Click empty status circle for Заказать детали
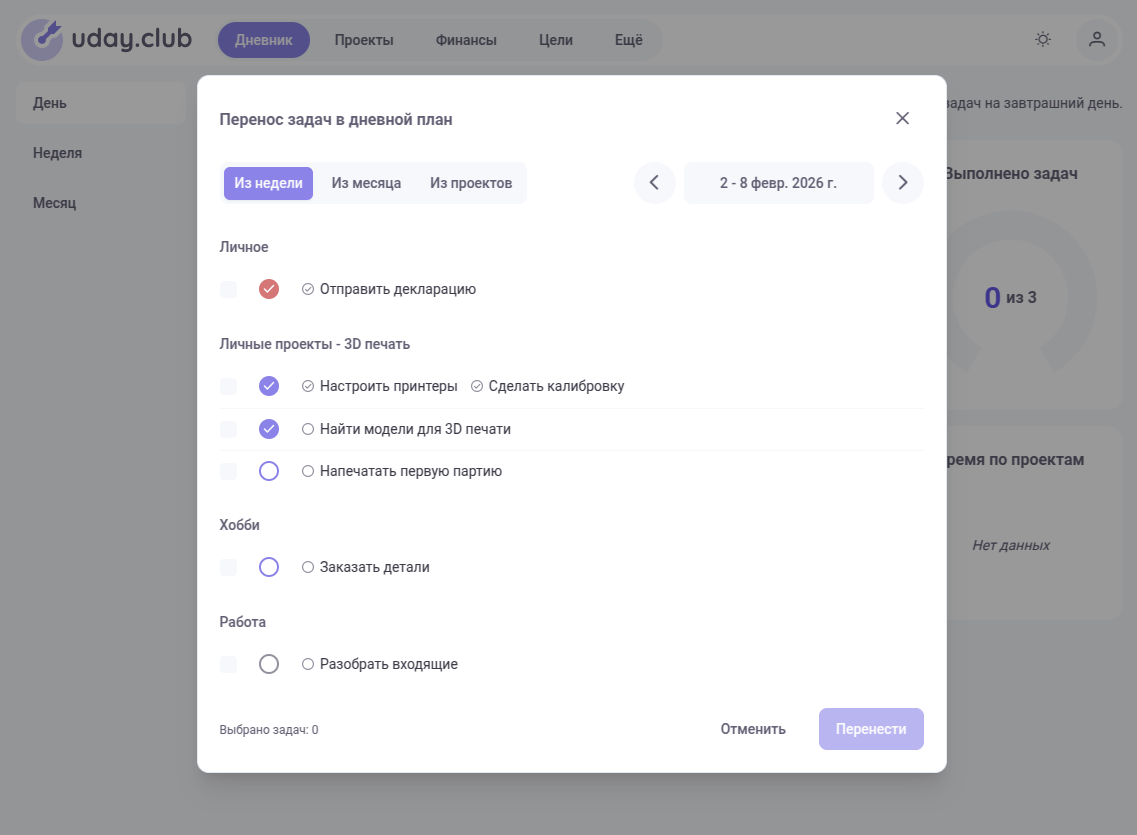Image resolution: width=1137 pixels, height=835 pixels. coord(269,567)
